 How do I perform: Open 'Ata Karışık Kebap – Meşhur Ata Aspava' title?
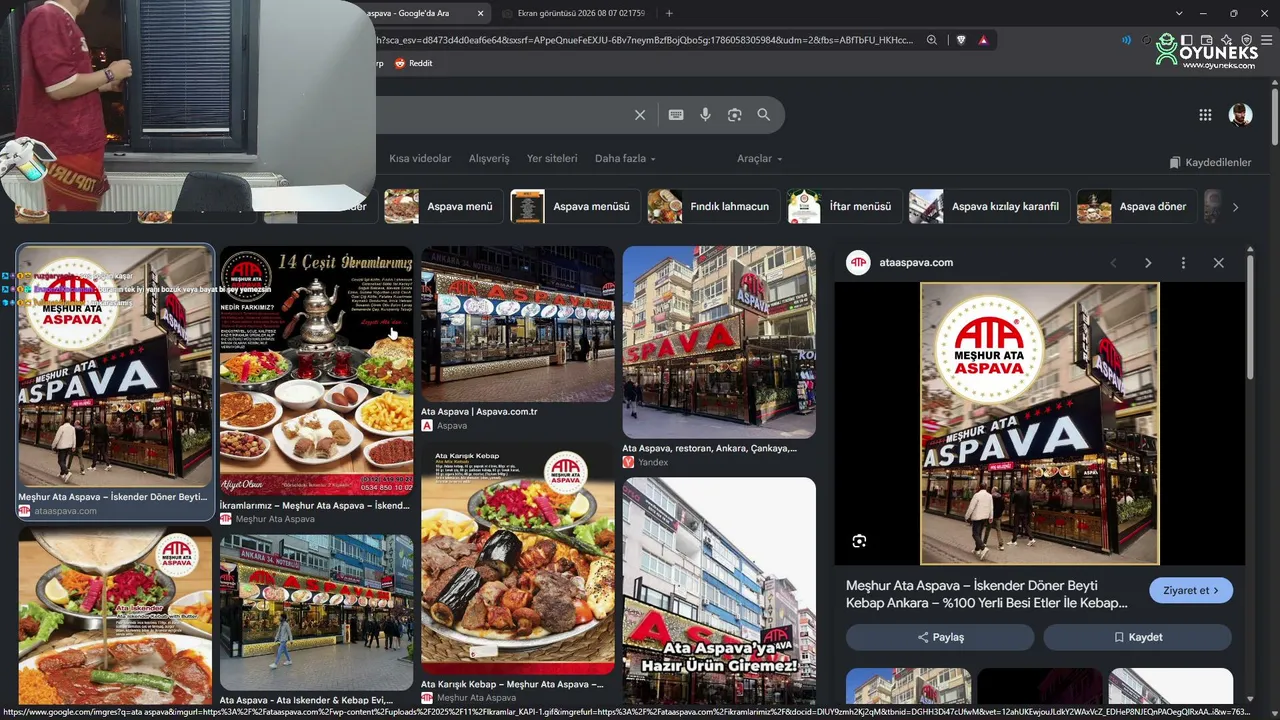click(x=512, y=685)
